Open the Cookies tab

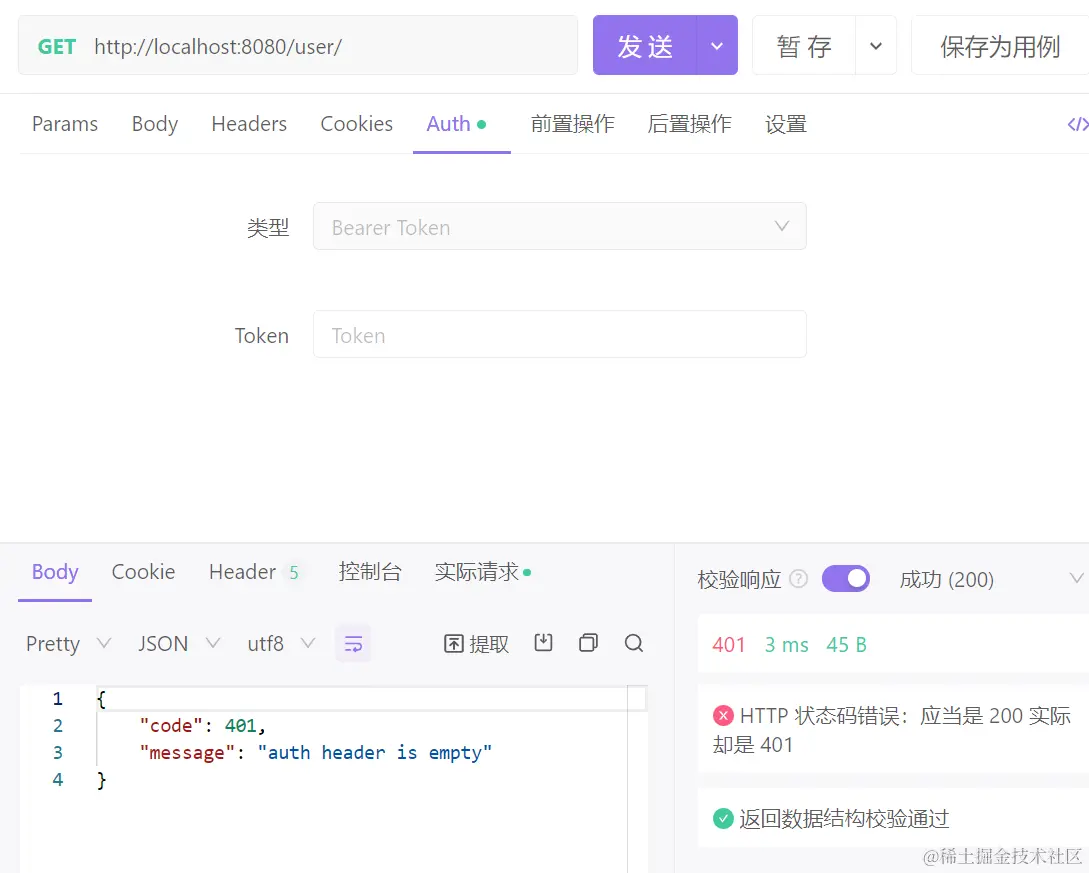click(356, 124)
